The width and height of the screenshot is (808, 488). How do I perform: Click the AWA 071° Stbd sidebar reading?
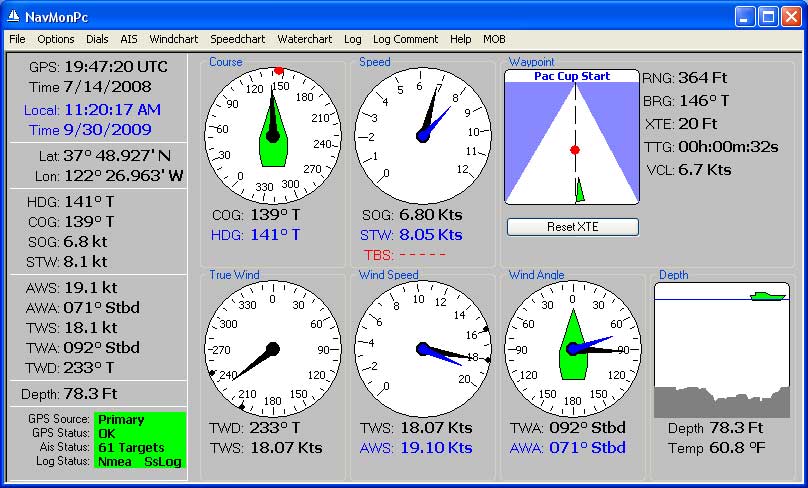pos(82,308)
